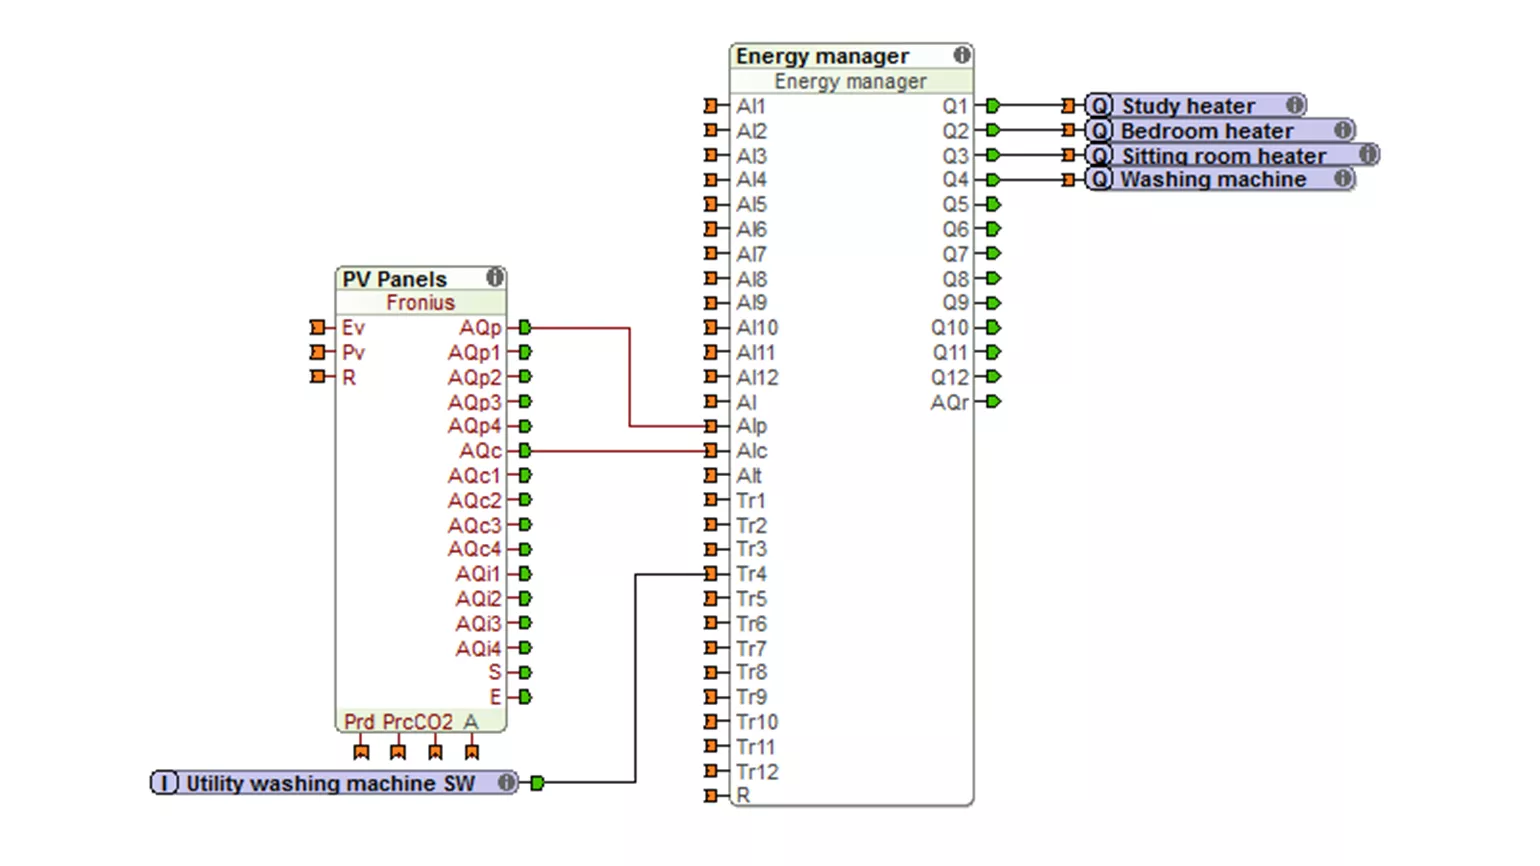The image size is (1540, 866).
Task: Select Tr12 input connector of Energy manager
Action: click(x=711, y=771)
